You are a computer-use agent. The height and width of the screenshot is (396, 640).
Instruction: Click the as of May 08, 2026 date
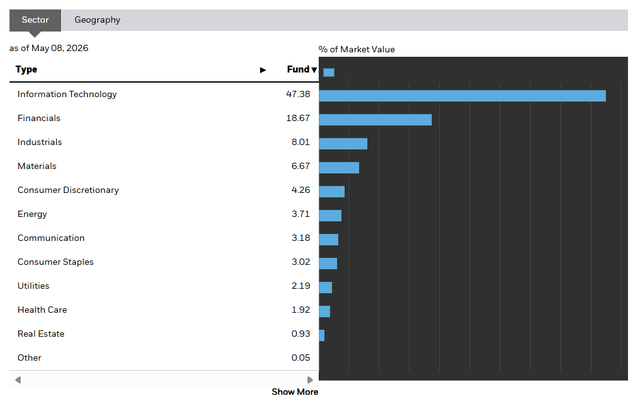[x=49, y=48]
